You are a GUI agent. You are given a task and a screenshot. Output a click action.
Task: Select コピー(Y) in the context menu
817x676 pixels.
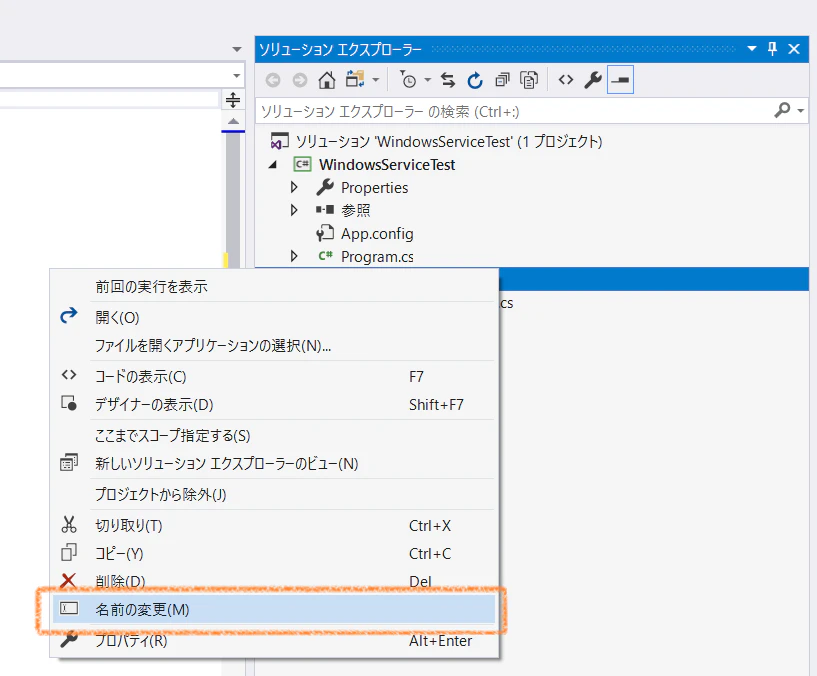(274, 554)
